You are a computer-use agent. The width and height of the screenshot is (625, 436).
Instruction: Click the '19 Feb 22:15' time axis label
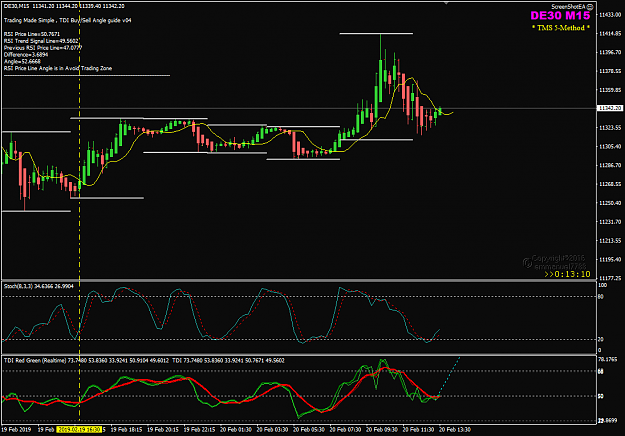pos(199,429)
